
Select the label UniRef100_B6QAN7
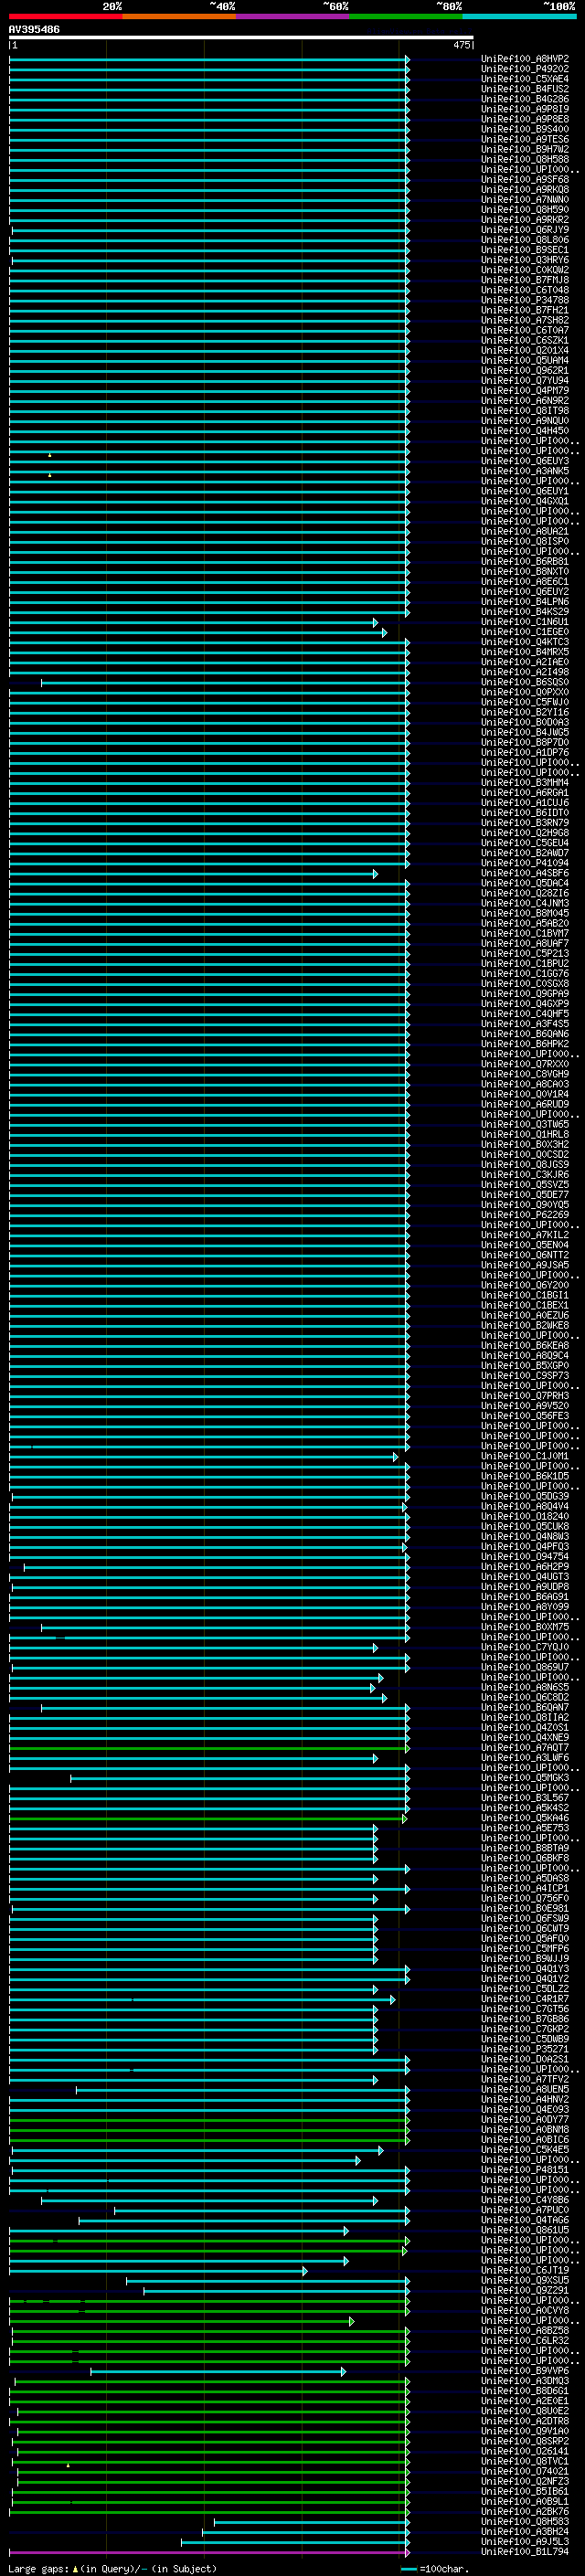[525, 1707]
